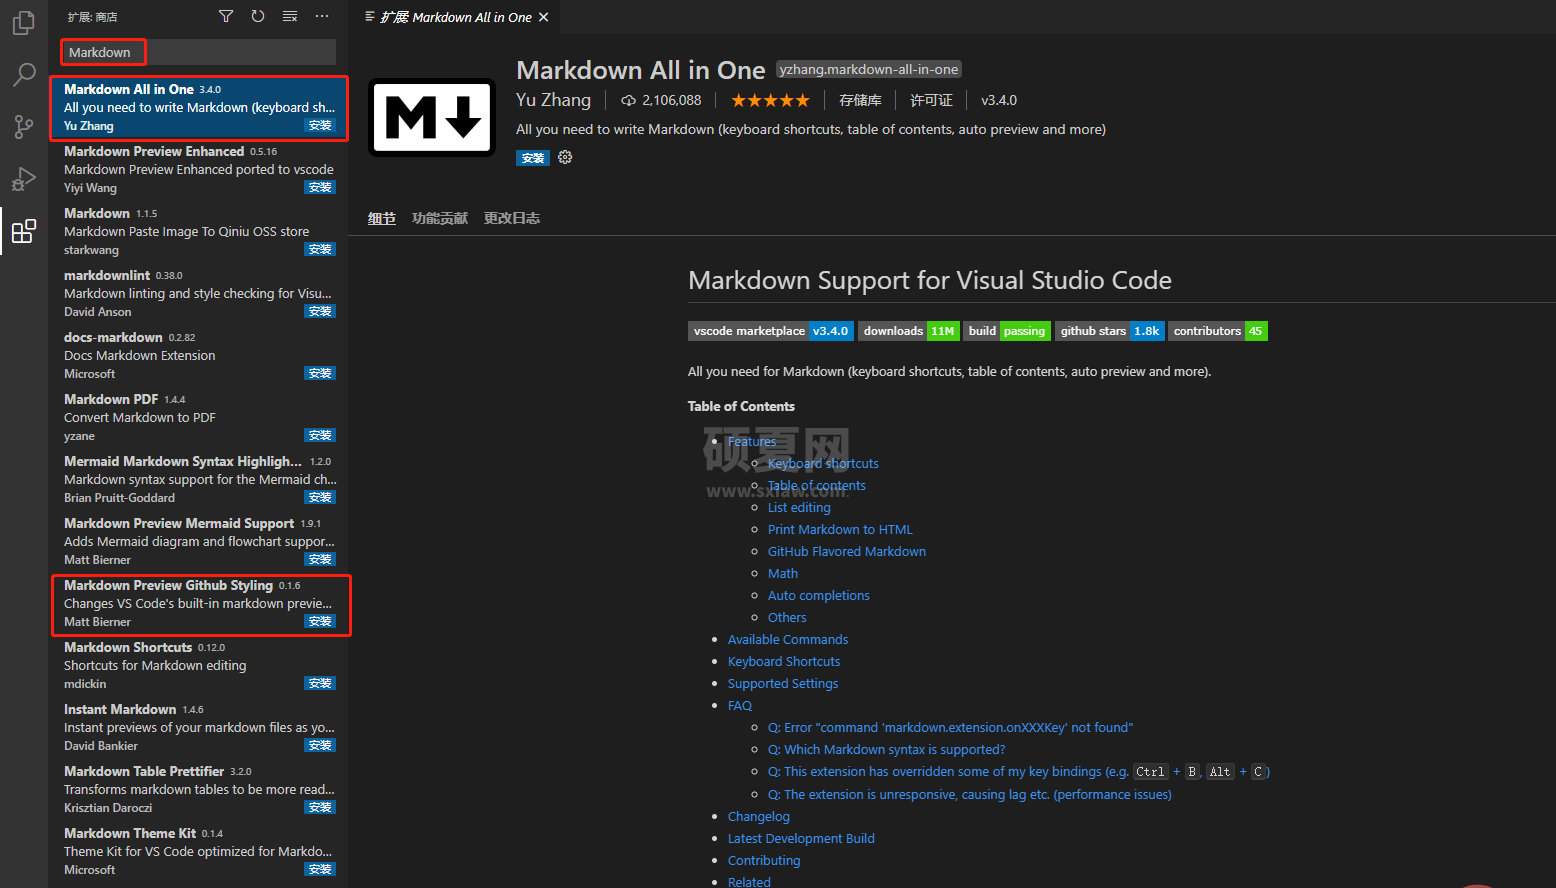This screenshot has height=888, width=1556.
Task: Open GitHub Flavored Markdown link
Action: tap(847, 552)
